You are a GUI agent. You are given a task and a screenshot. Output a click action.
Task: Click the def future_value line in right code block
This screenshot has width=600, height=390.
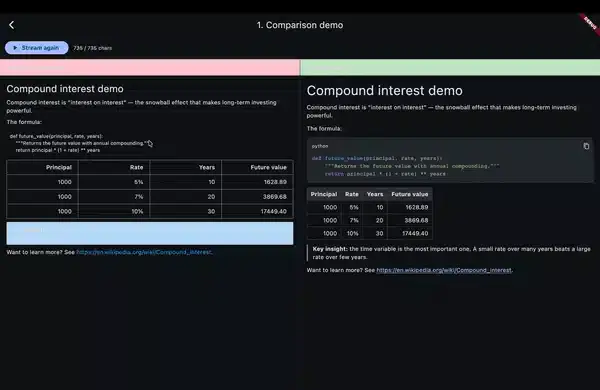377,158
